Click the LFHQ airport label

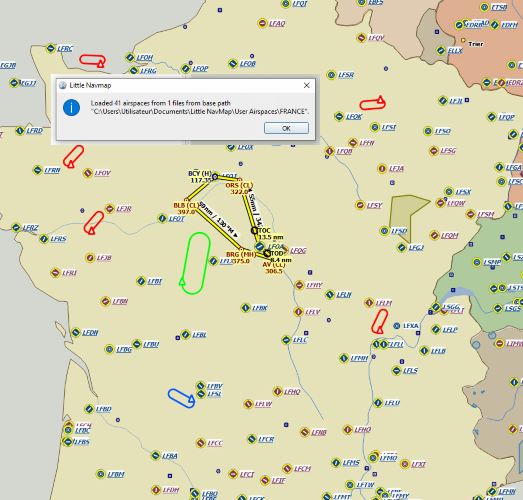292,392
